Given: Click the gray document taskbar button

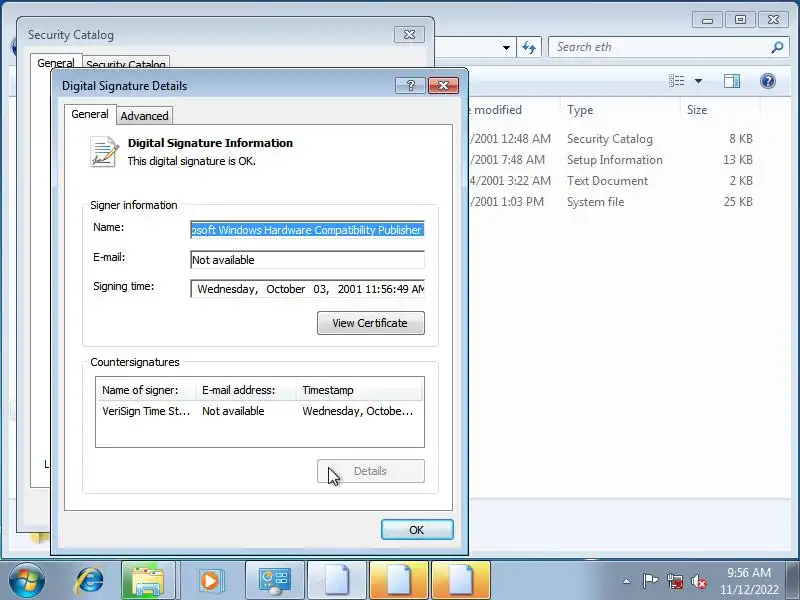Looking at the screenshot, I should click(337, 581).
